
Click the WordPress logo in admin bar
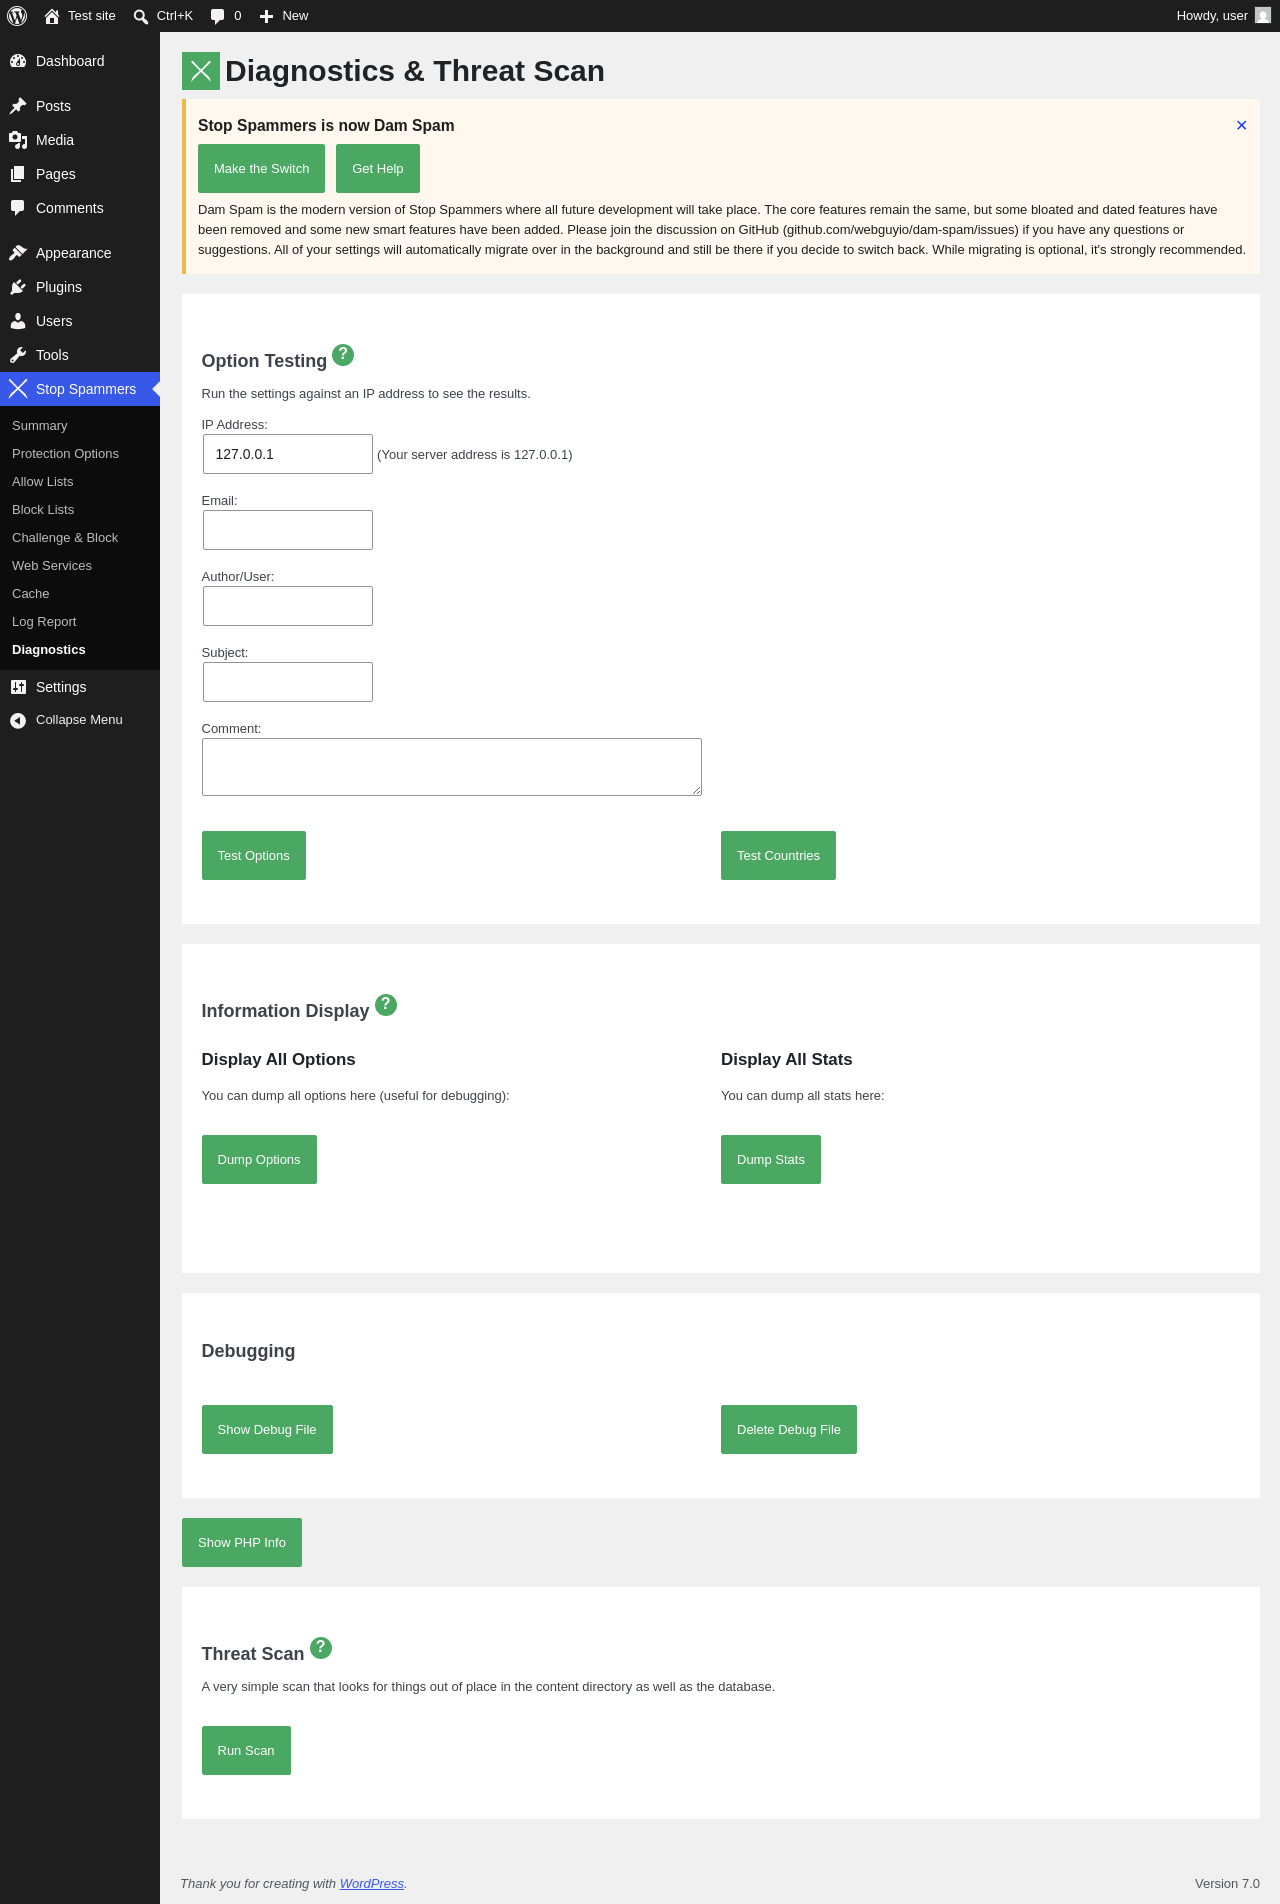tap(17, 16)
